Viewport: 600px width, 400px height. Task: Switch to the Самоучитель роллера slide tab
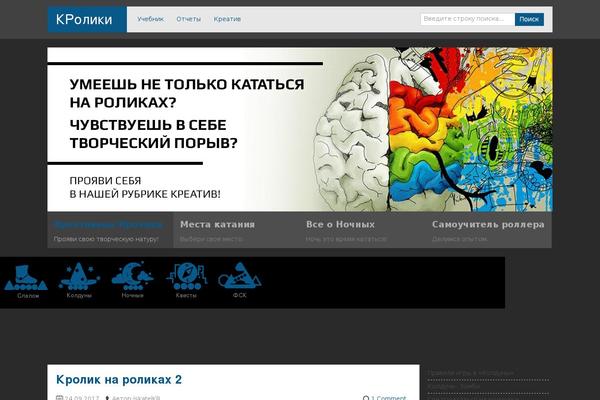tap(488, 230)
